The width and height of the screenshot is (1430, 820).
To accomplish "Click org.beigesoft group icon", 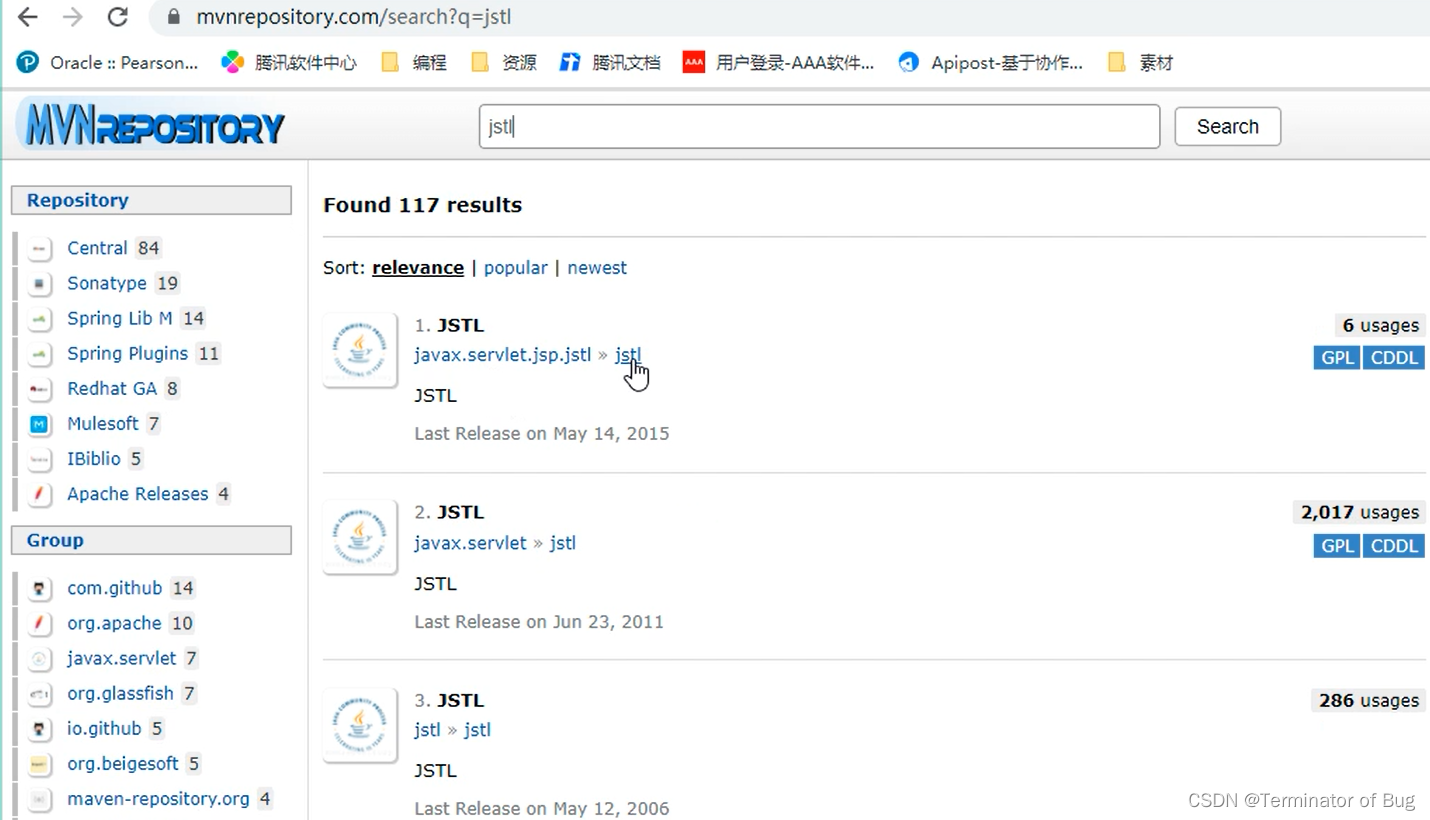I will (x=39, y=764).
